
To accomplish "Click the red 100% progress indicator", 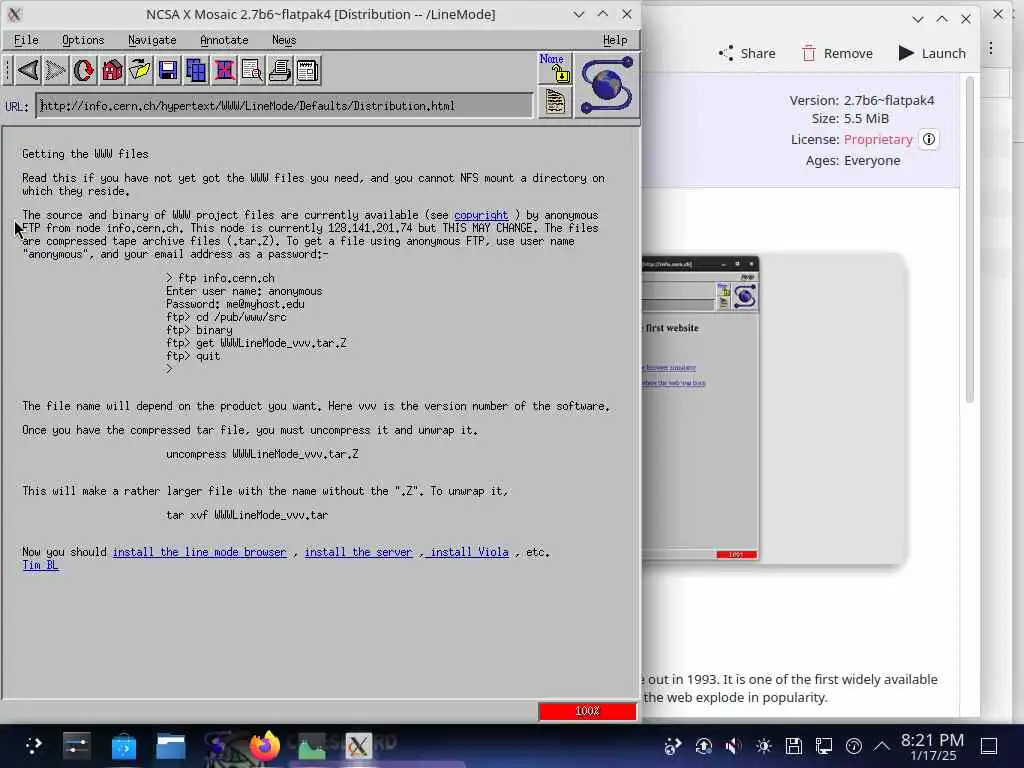I will (x=587, y=711).
